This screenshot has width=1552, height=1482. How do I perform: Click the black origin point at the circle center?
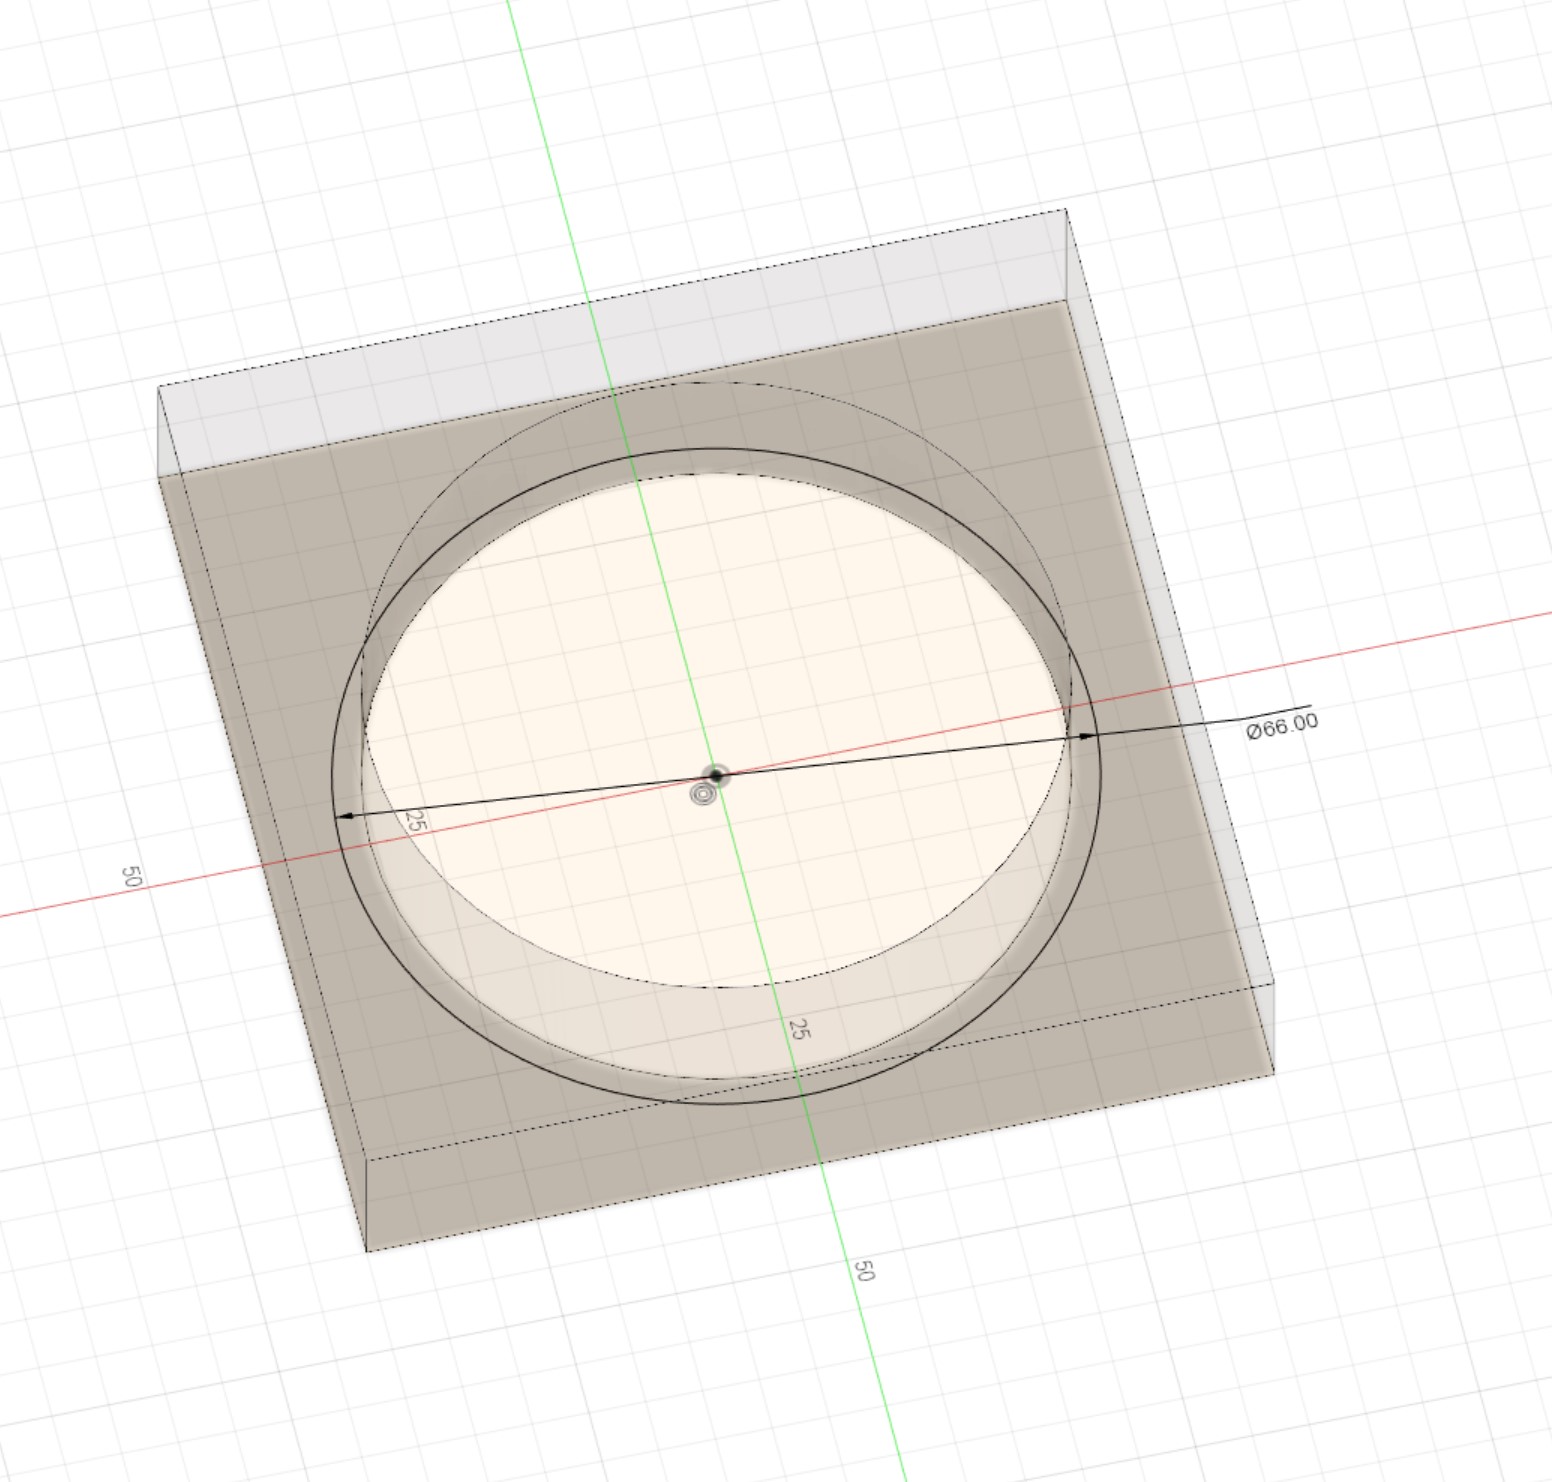pyautogui.click(x=716, y=775)
